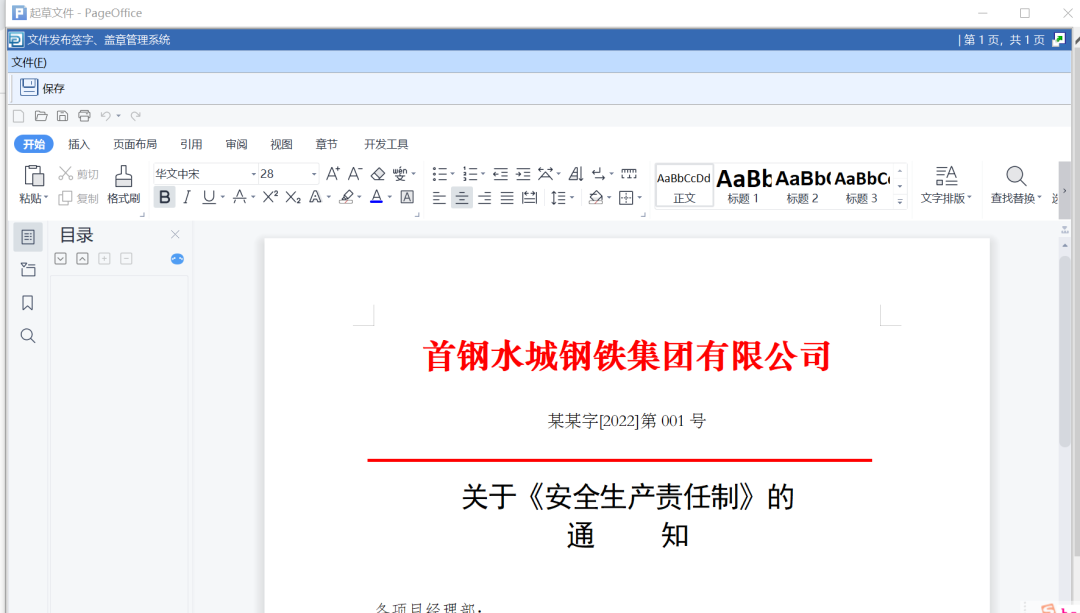Open the 文件(F) menu

[x=29, y=62]
